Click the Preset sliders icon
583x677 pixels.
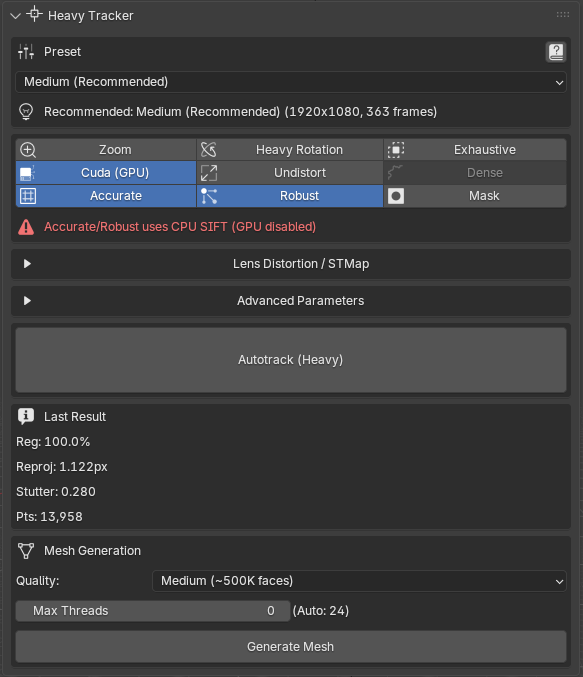26,52
